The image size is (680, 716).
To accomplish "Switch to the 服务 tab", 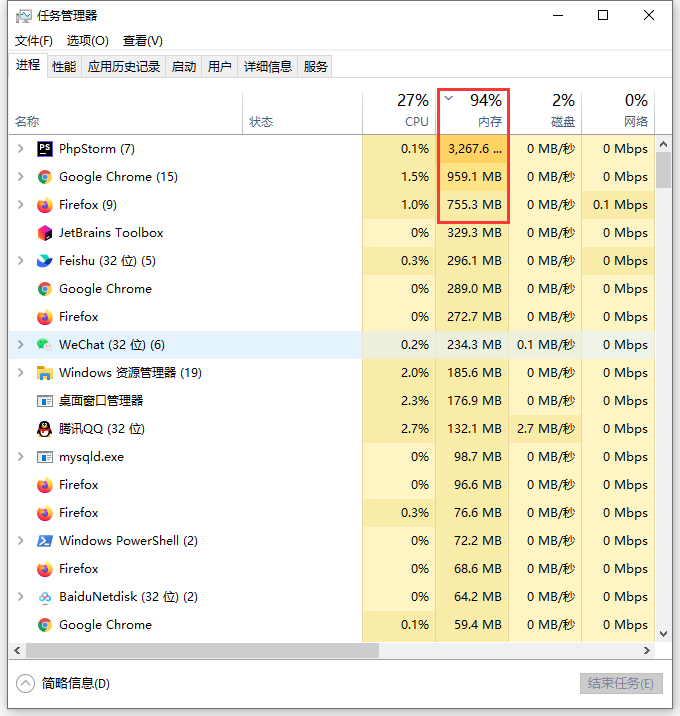I will tap(315, 67).
